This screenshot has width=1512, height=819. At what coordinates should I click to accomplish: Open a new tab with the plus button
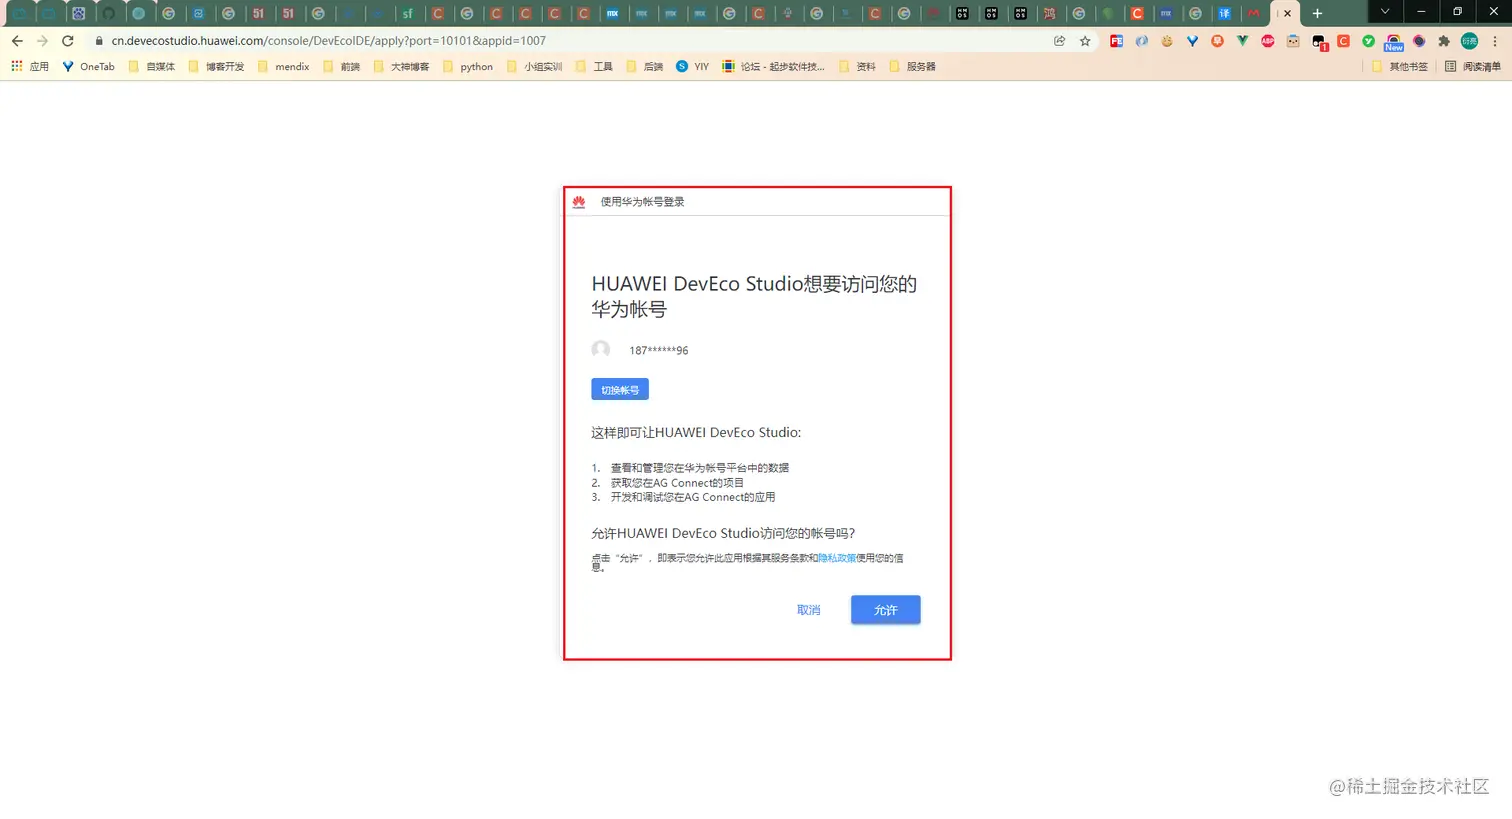(x=1317, y=13)
